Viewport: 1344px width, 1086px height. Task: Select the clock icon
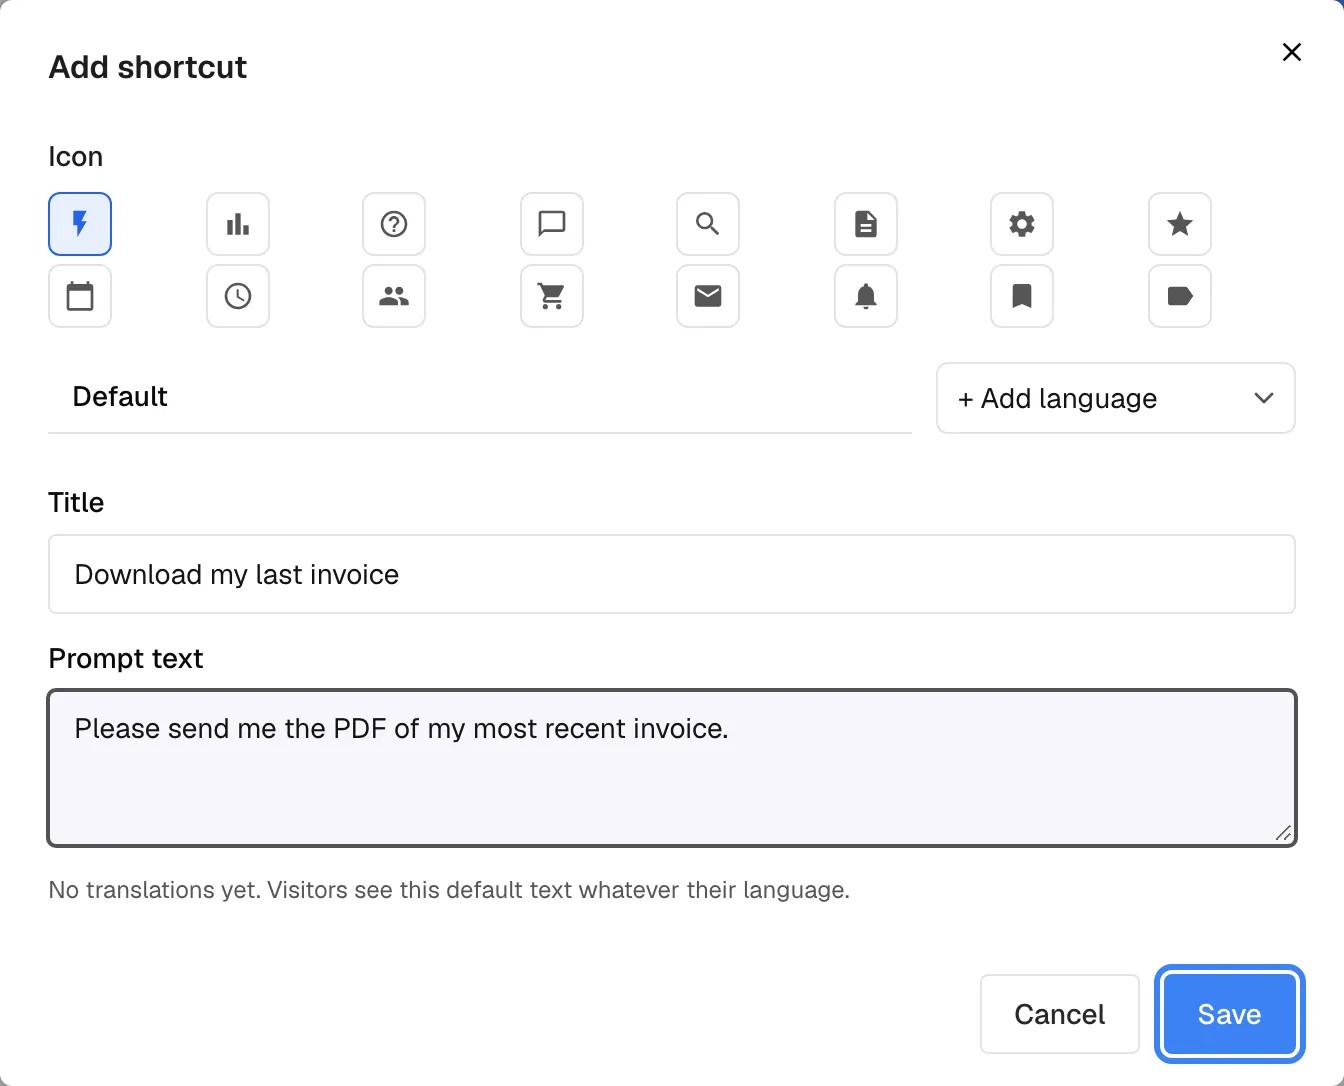click(238, 296)
